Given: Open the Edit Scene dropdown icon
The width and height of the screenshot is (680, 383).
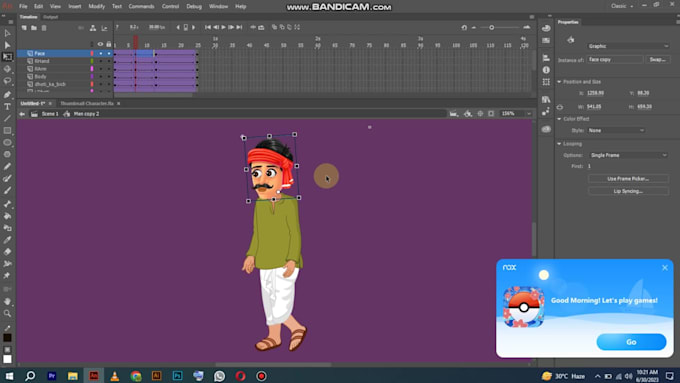Looking at the screenshot, I should click(453, 114).
